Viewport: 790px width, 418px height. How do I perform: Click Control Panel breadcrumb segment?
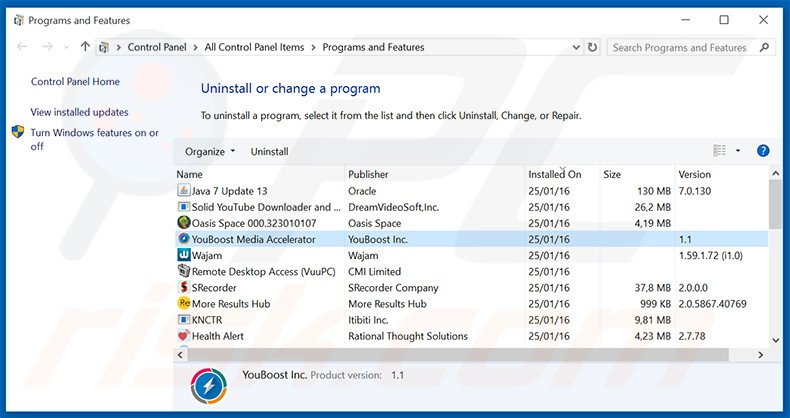pyautogui.click(x=157, y=47)
